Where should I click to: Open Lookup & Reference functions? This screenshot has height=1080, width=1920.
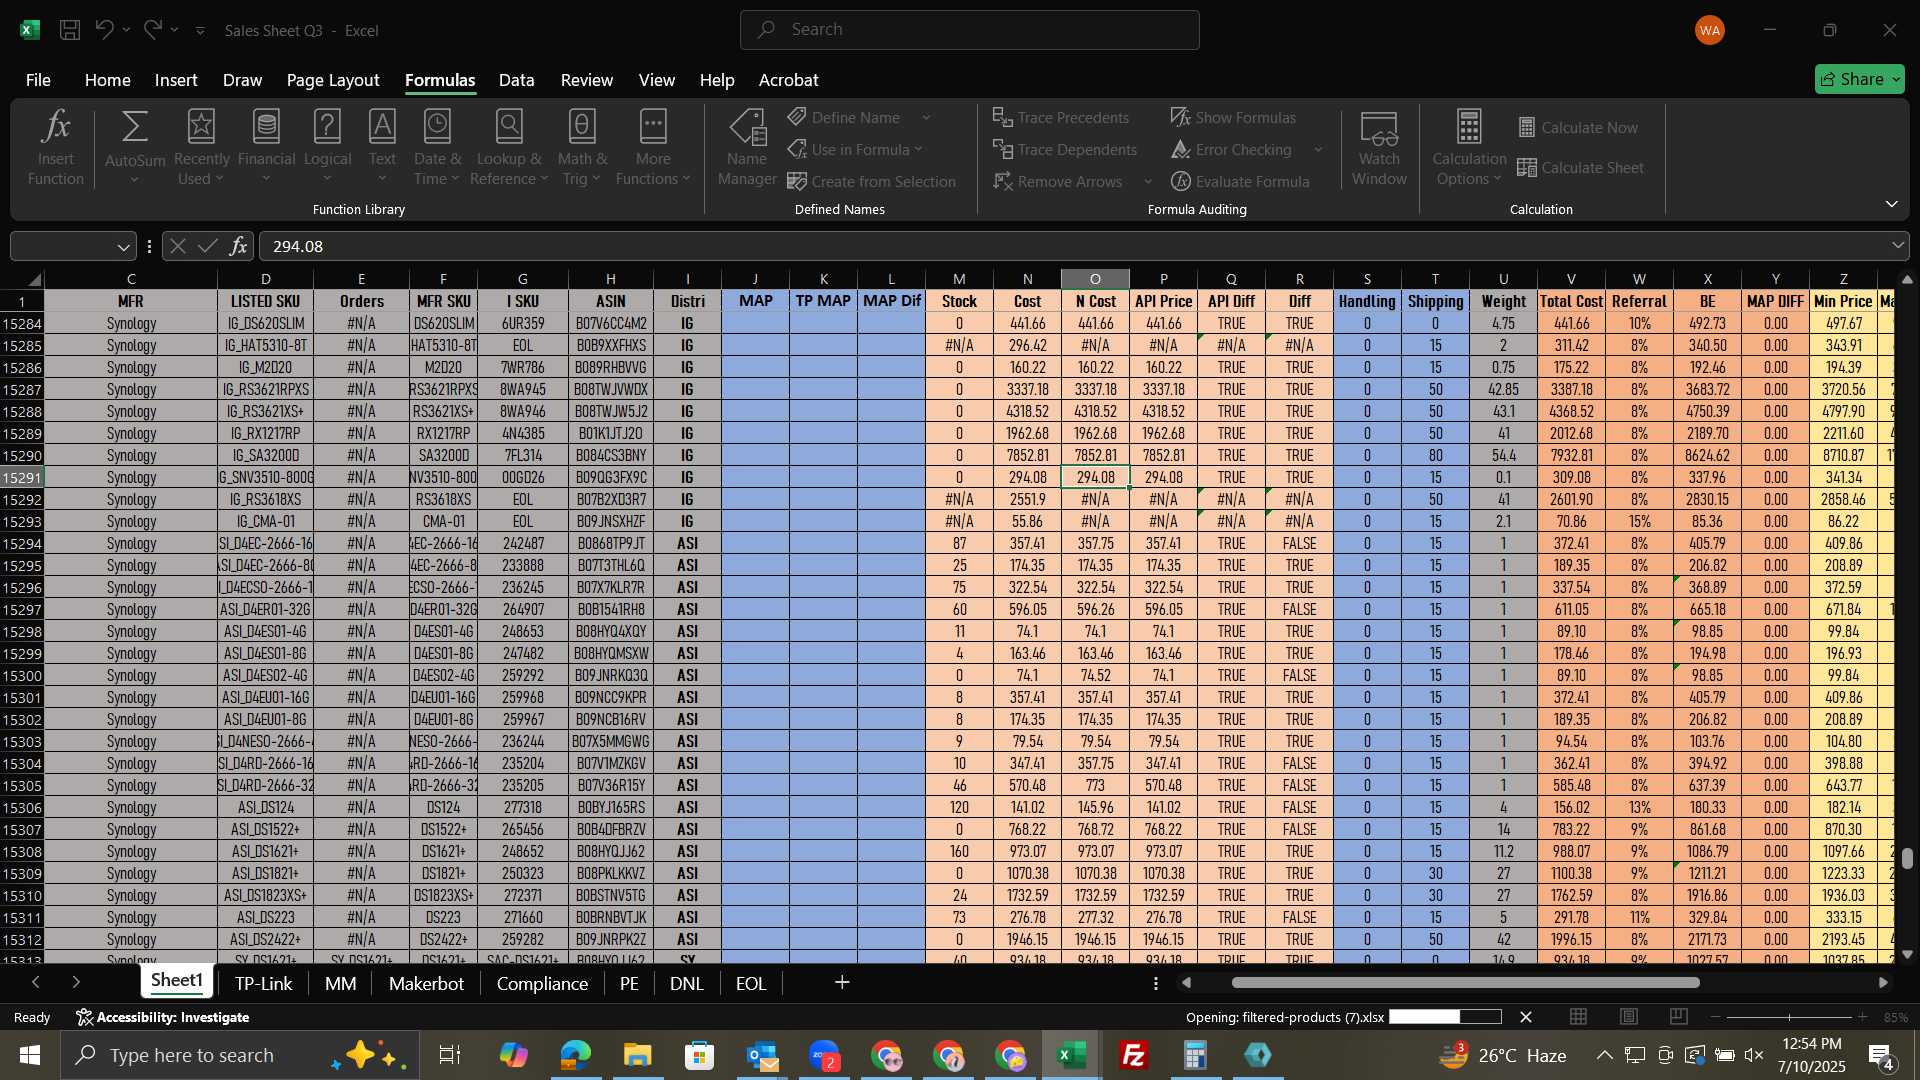point(509,148)
